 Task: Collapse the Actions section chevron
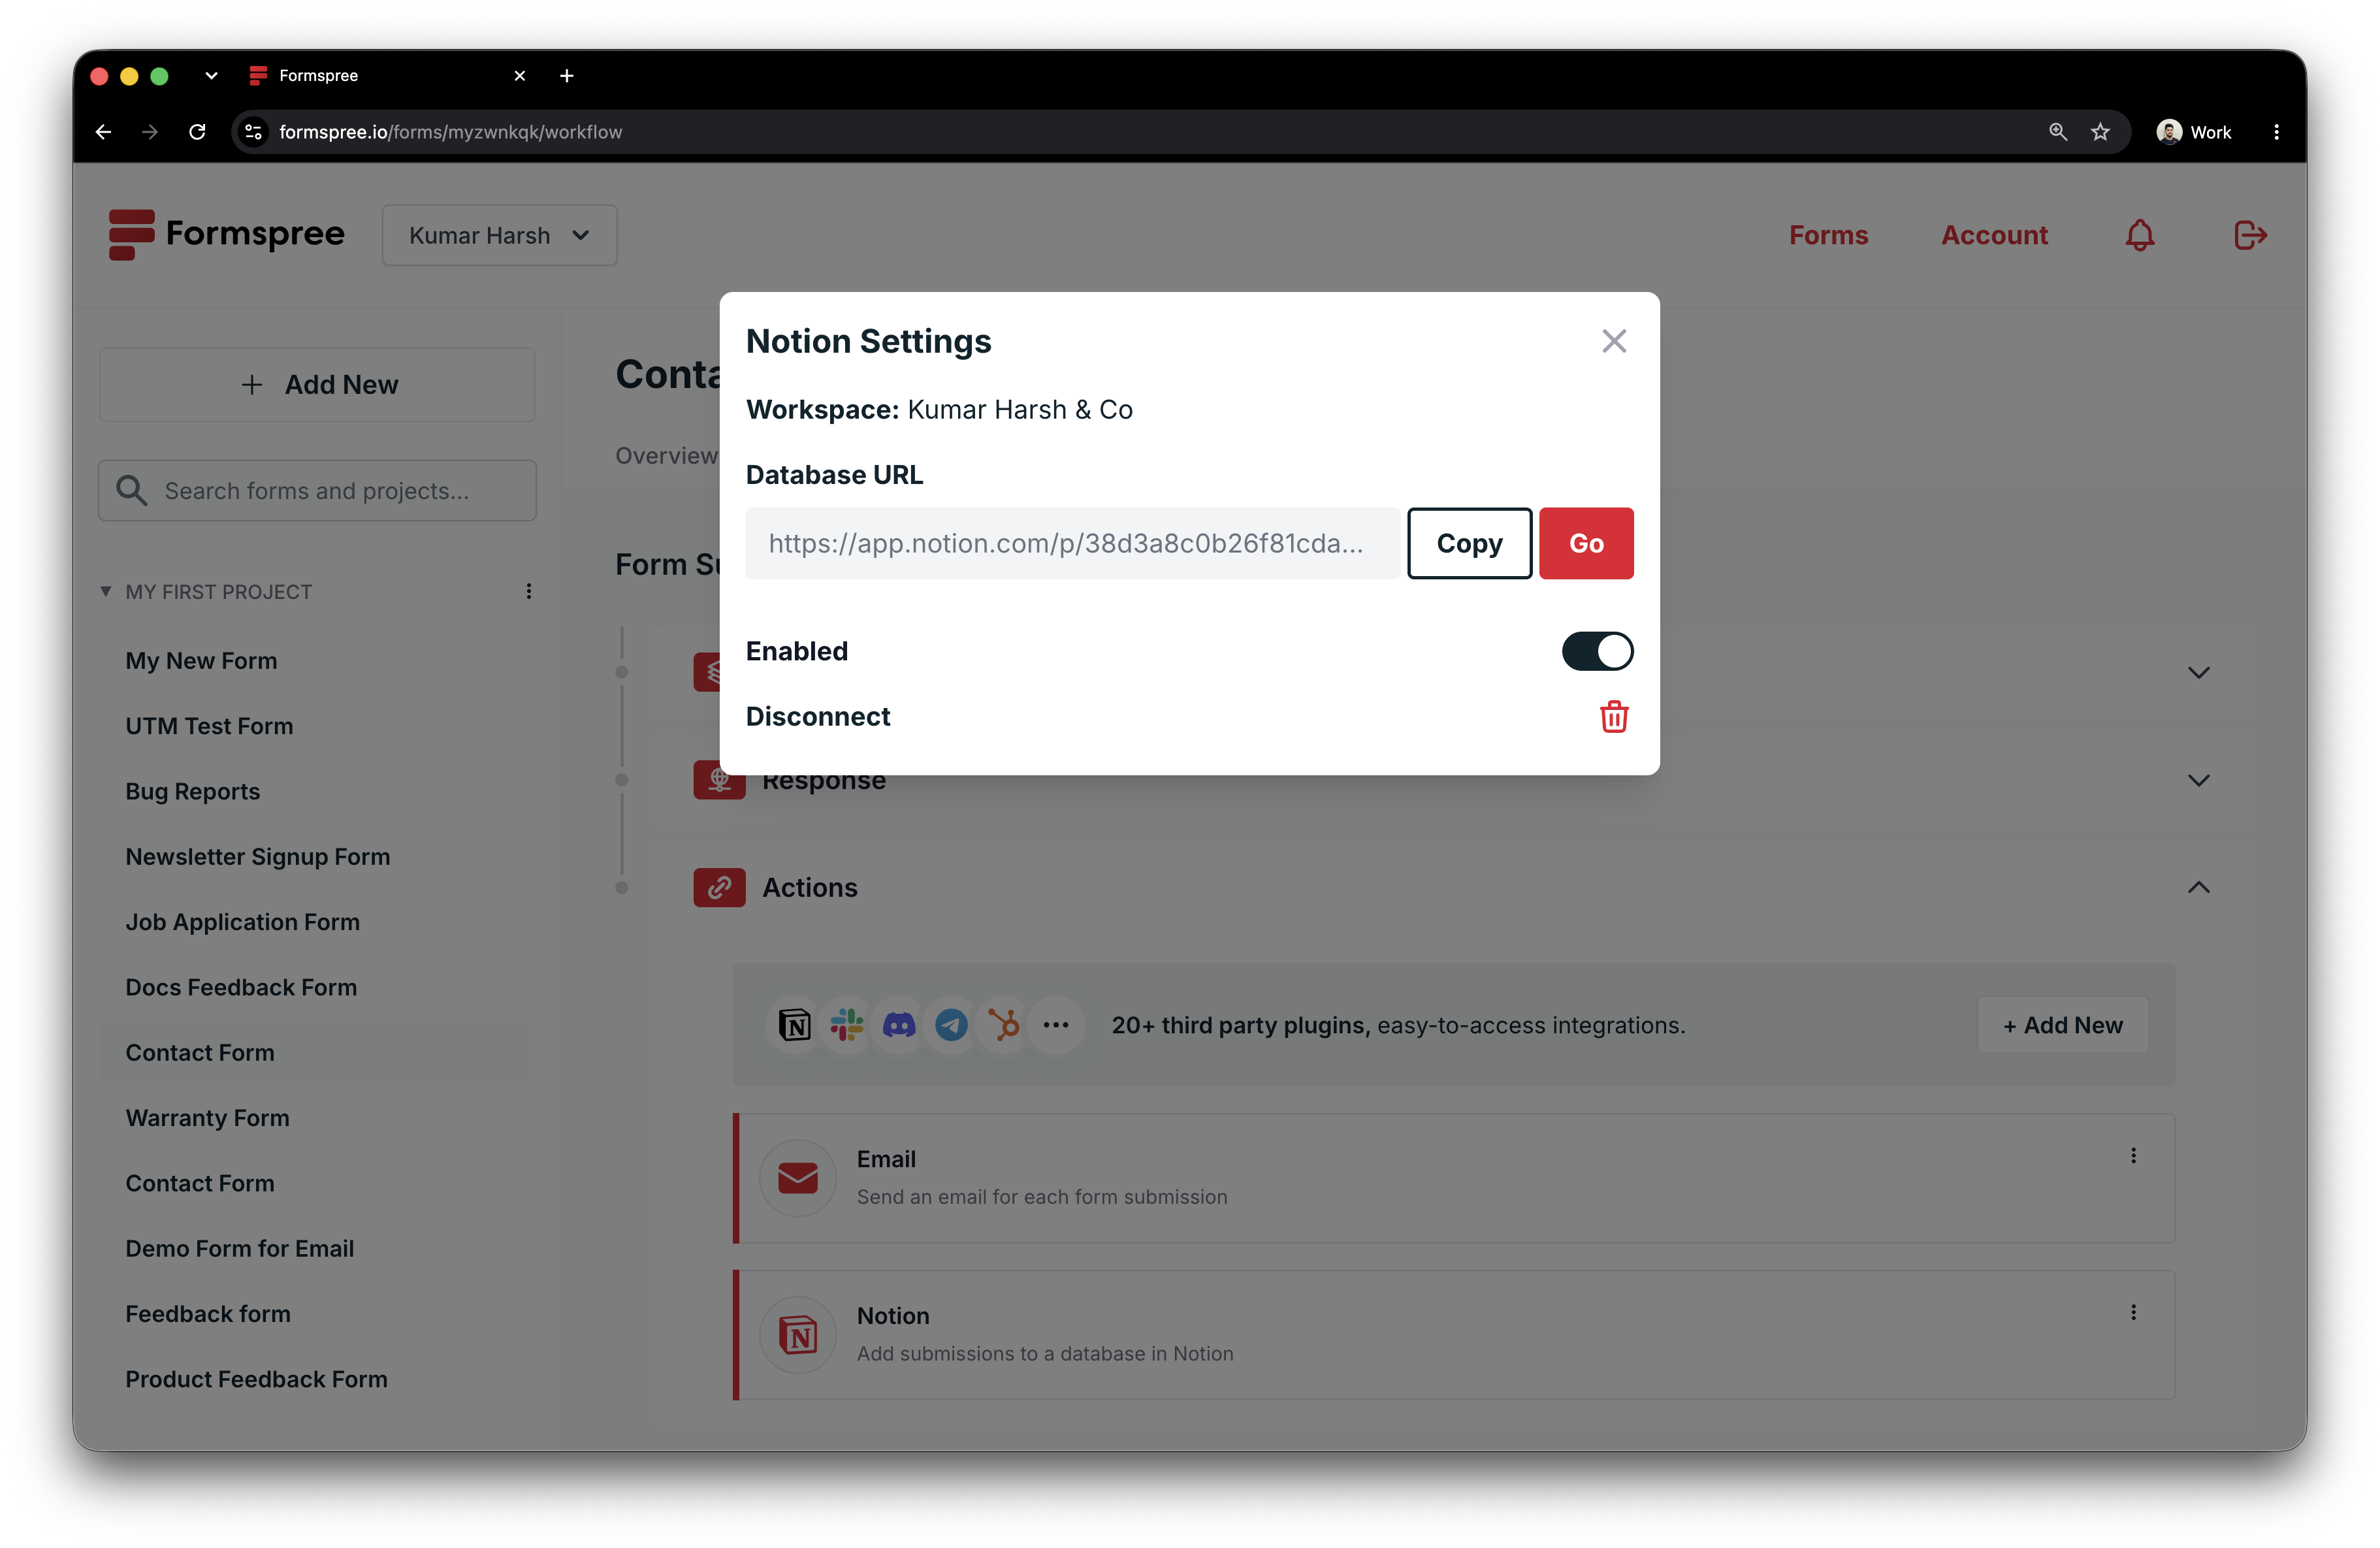click(2198, 888)
